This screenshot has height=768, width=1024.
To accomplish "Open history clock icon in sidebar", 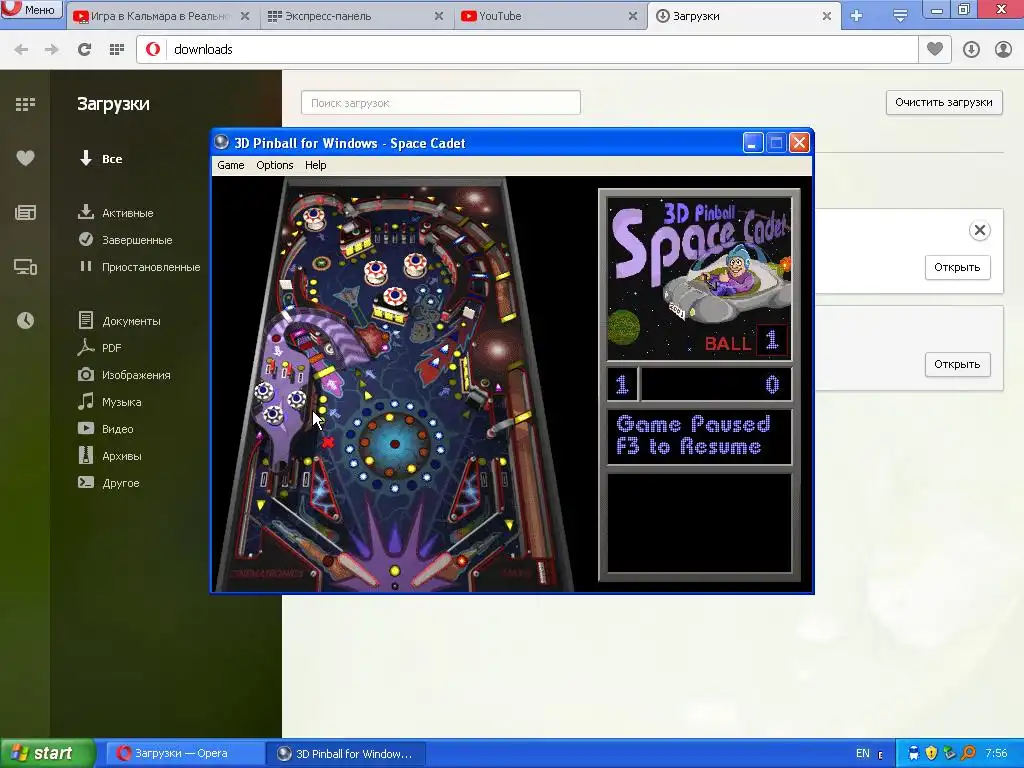I will coord(25,321).
